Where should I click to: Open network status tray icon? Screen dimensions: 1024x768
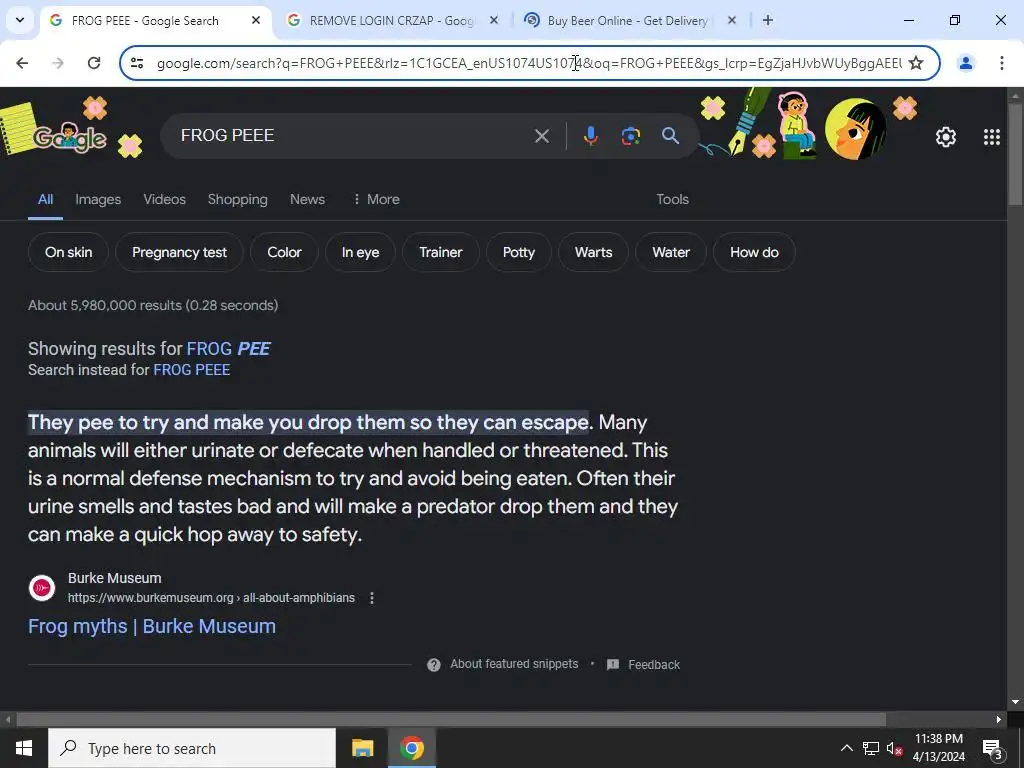point(870,748)
